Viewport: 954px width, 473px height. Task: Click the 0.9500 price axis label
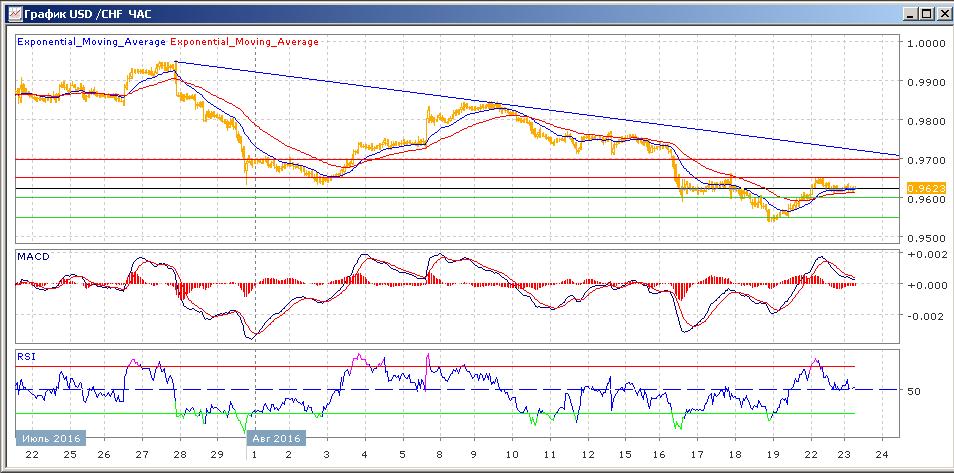pyautogui.click(x=927, y=238)
